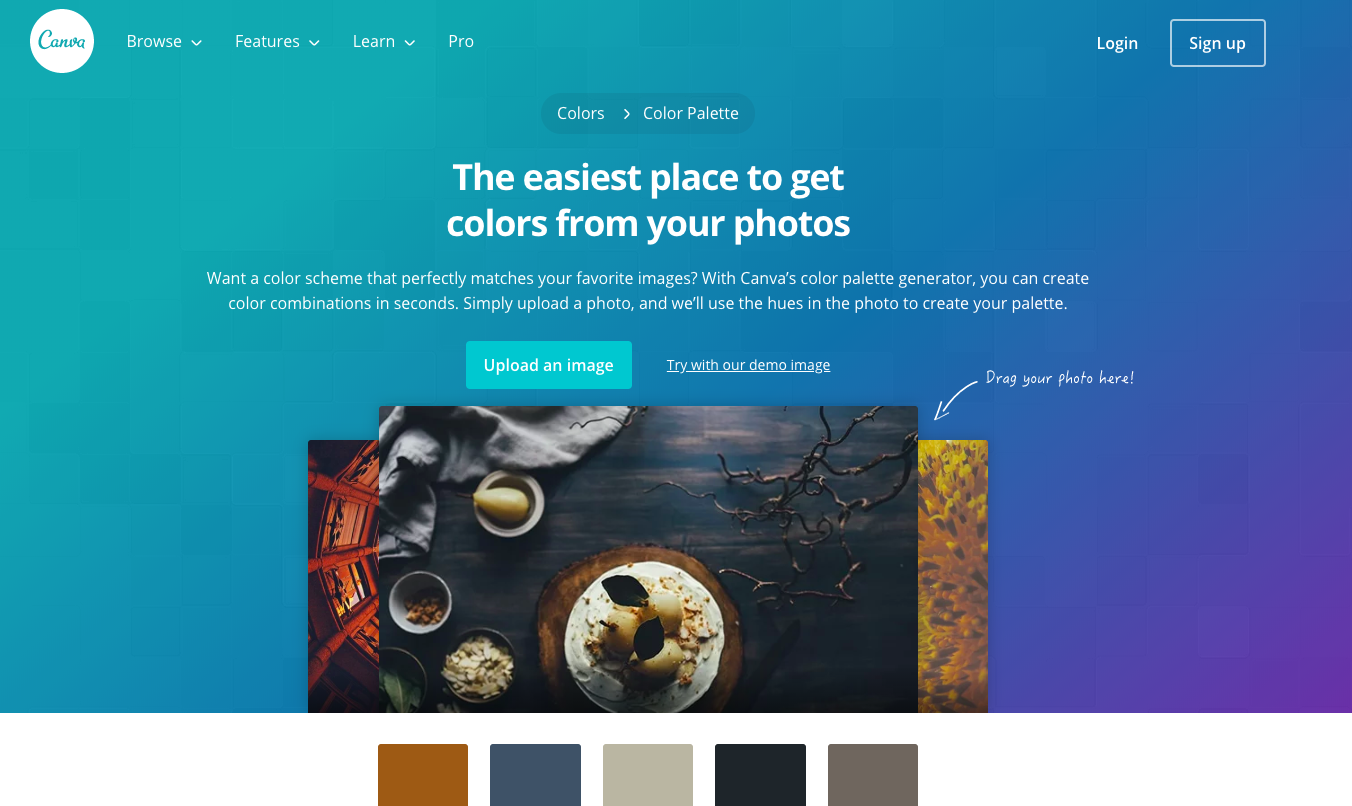Select the yellow flower photo thumbnail
The image size is (1352, 806).
pyautogui.click(x=953, y=576)
